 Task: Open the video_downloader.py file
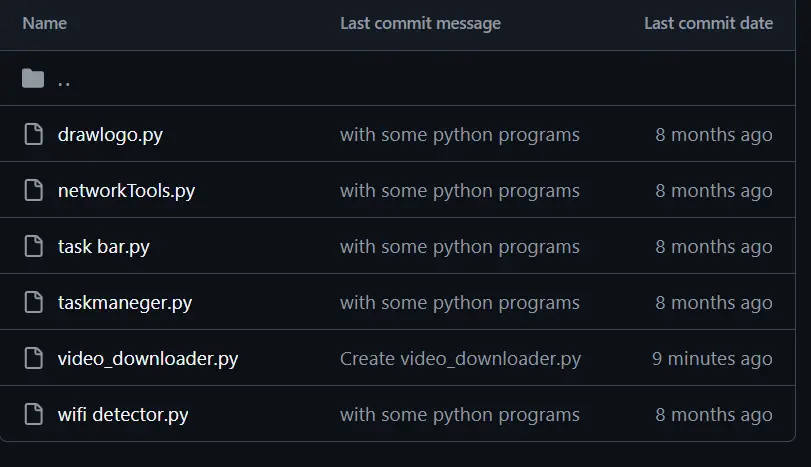pos(148,358)
